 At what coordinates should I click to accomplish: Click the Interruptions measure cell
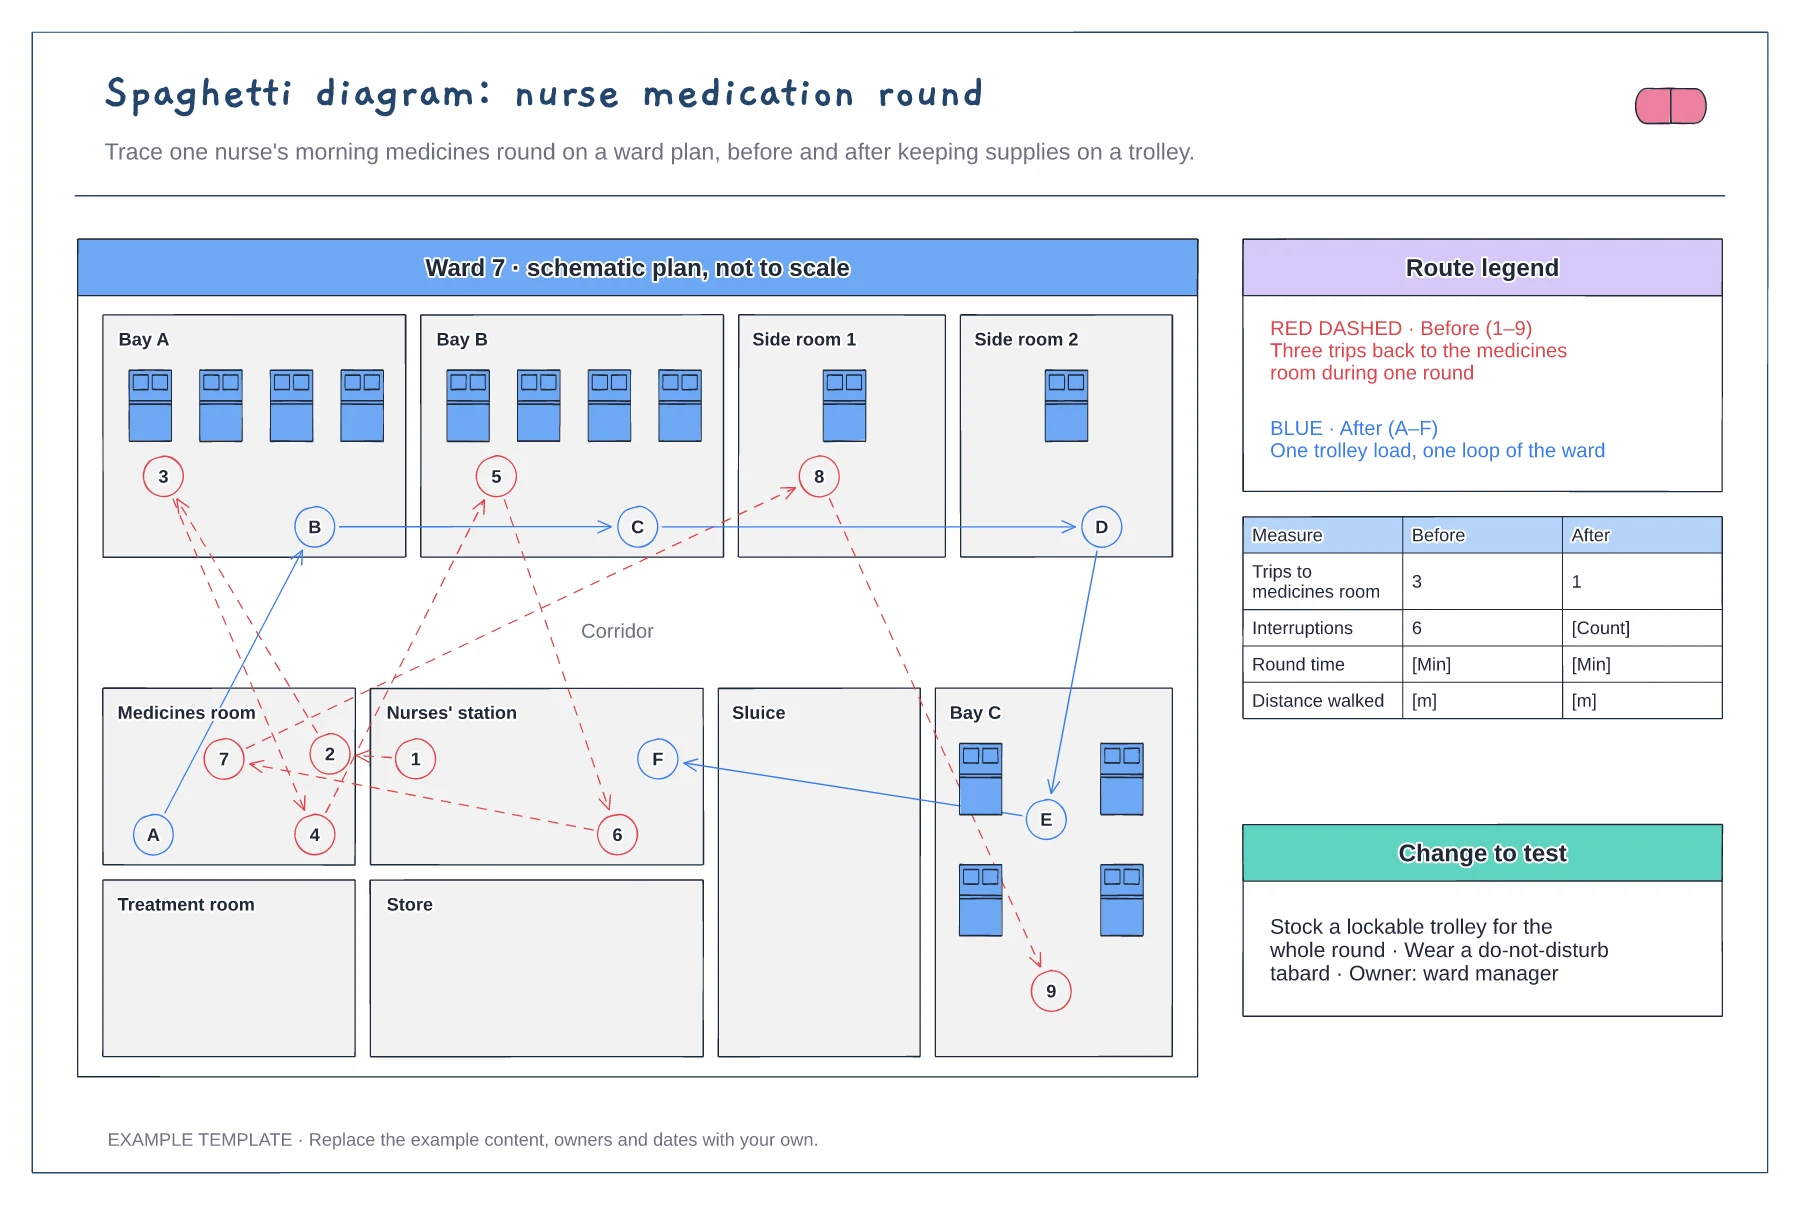[1322, 628]
